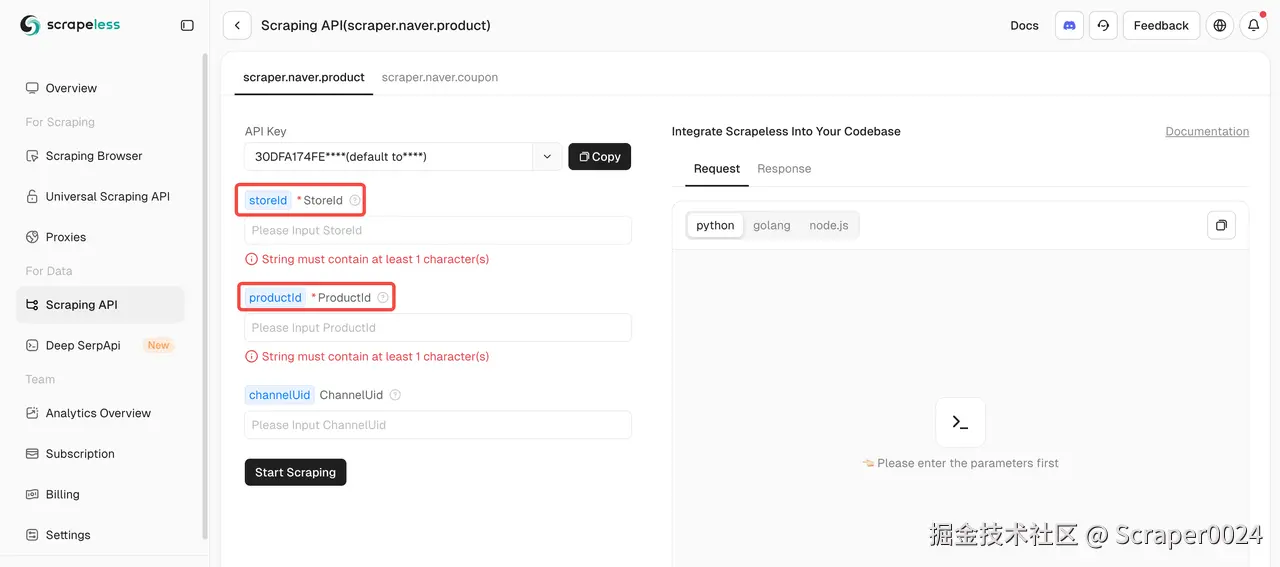The height and width of the screenshot is (567, 1280).
Task: Select python code language
Action: click(715, 225)
